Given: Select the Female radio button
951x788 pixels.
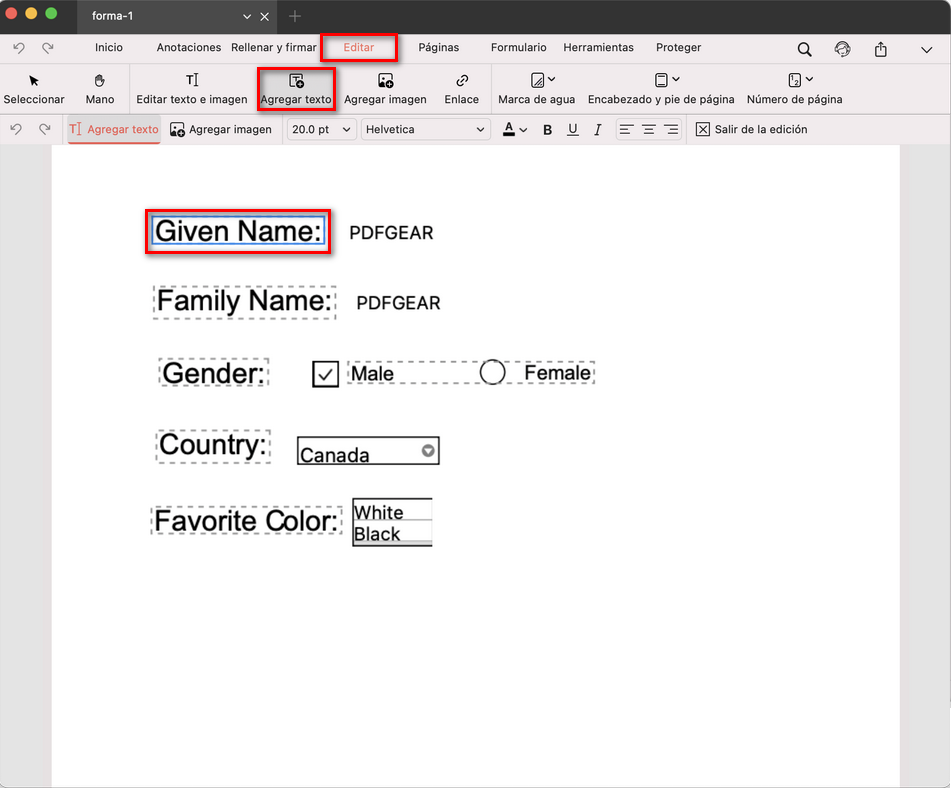Looking at the screenshot, I should pyautogui.click(x=492, y=372).
